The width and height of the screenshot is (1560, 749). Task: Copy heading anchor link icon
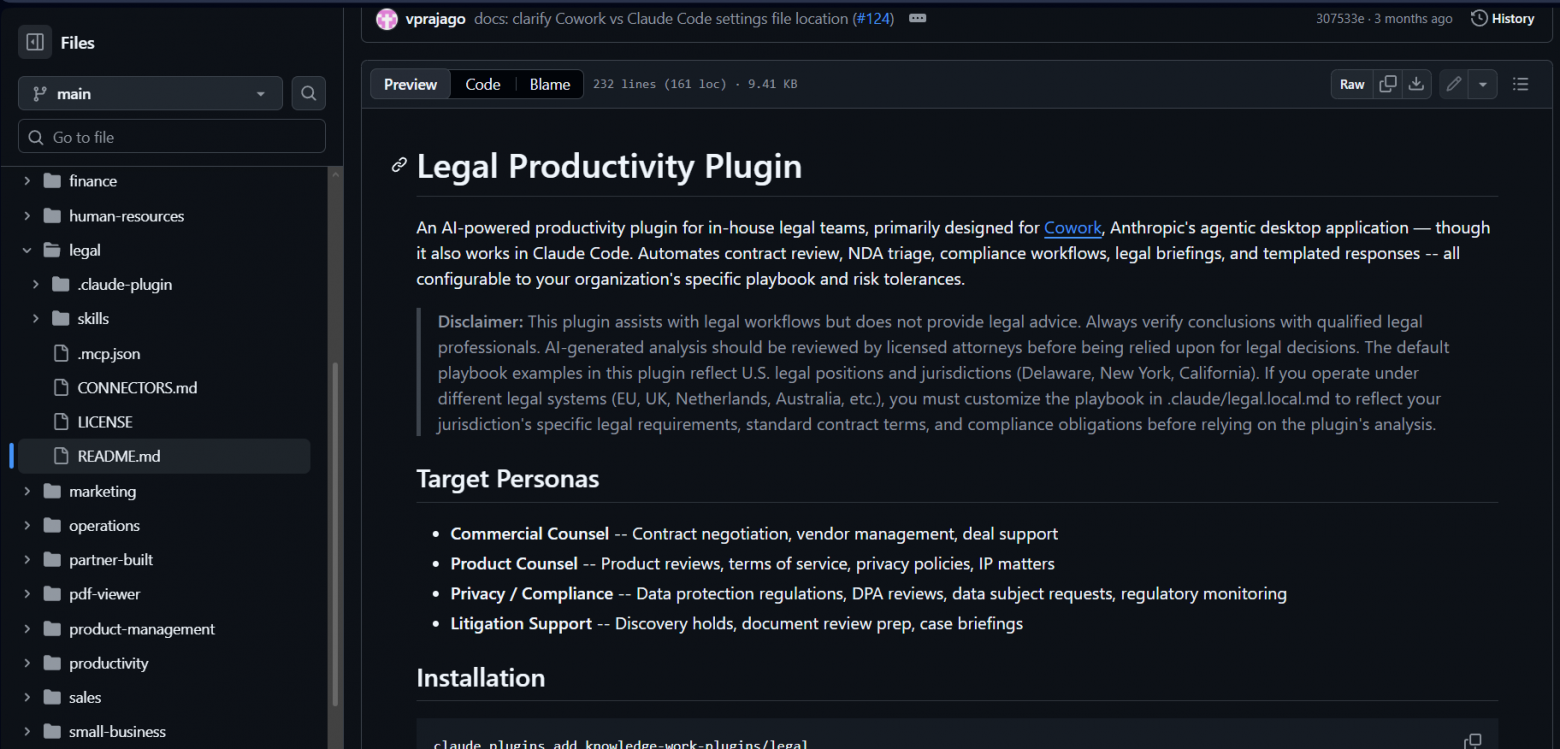[x=399, y=165]
